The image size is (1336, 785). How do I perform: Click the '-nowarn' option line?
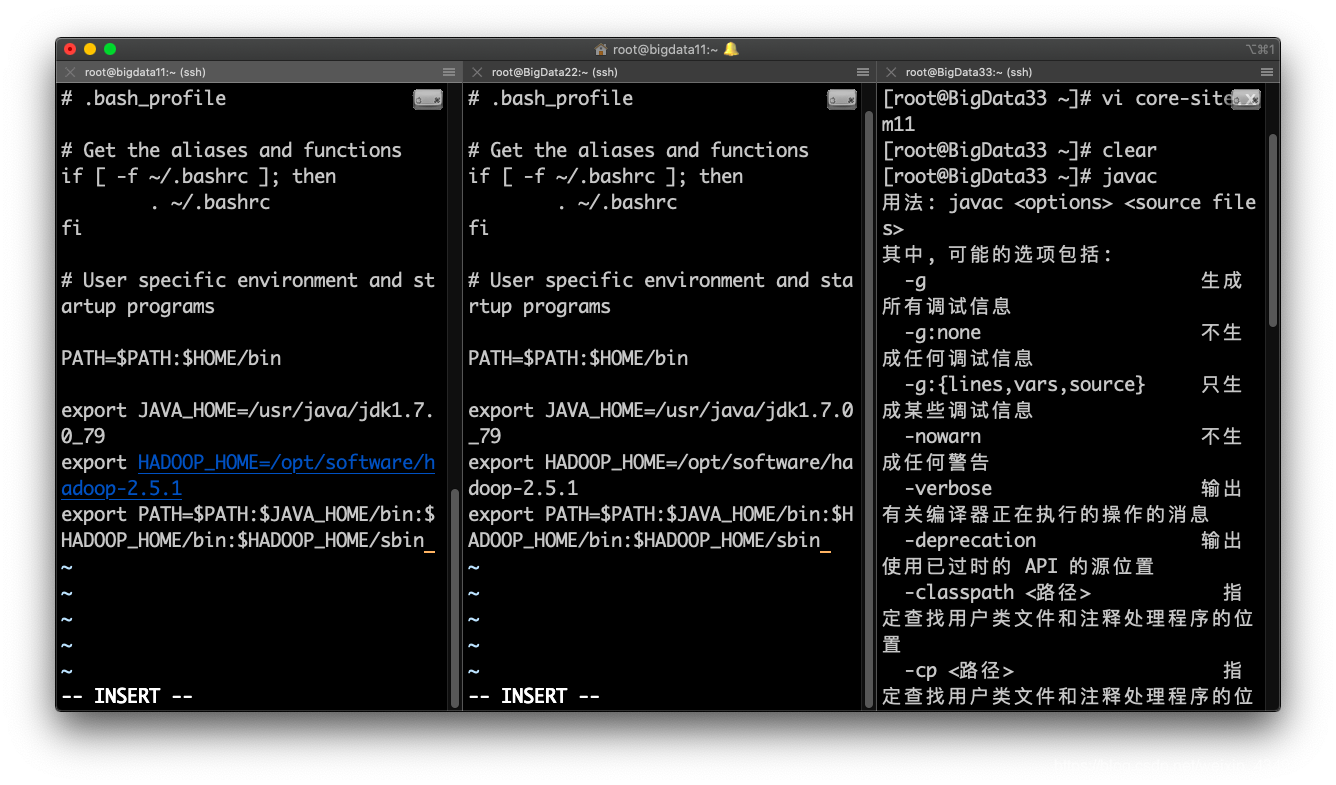coord(943,436)
